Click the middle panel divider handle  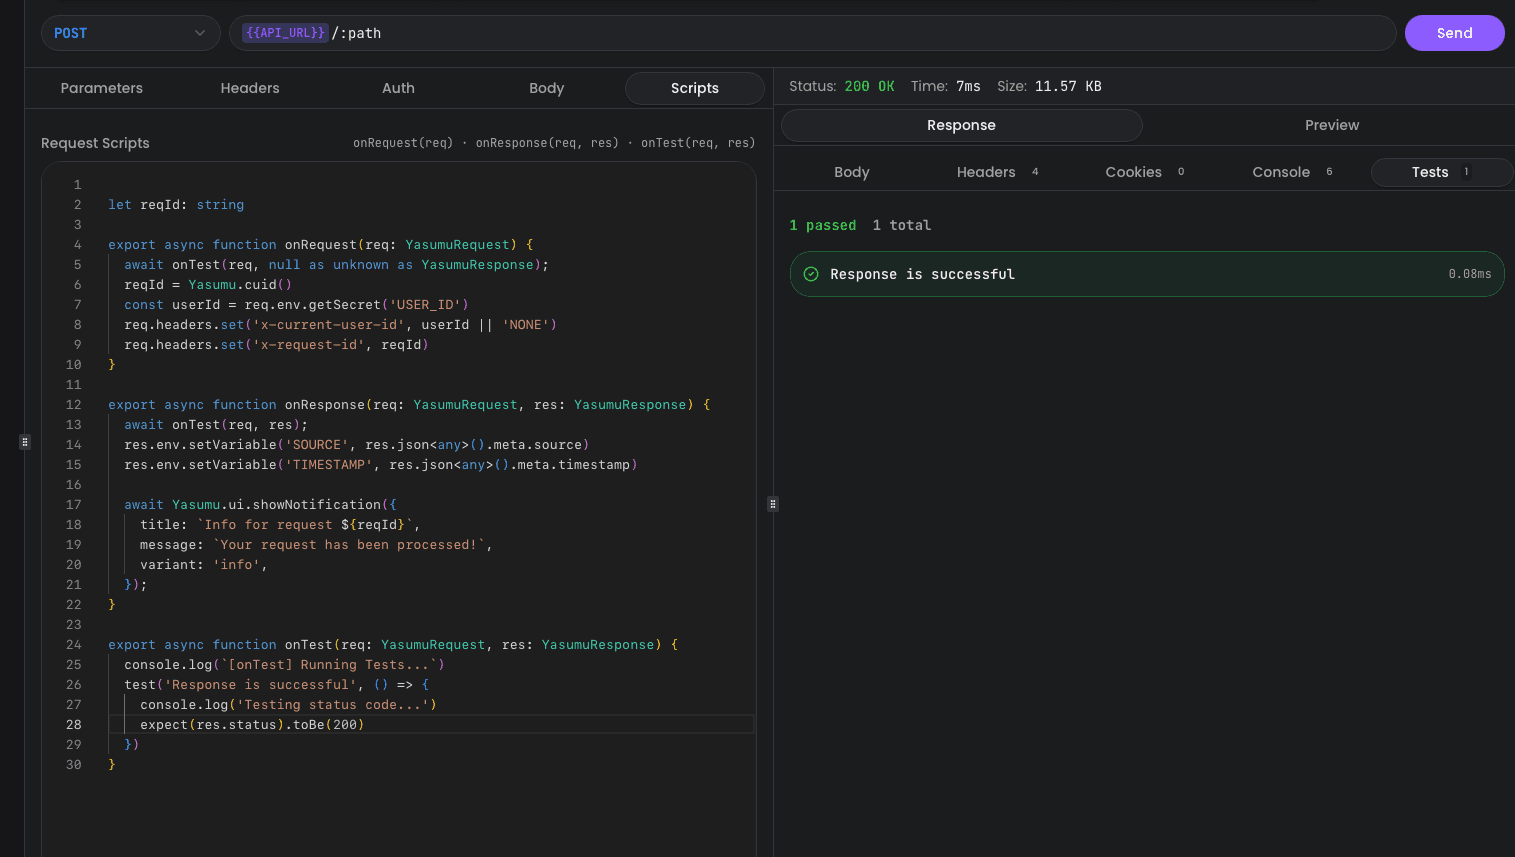click(772, 504)
